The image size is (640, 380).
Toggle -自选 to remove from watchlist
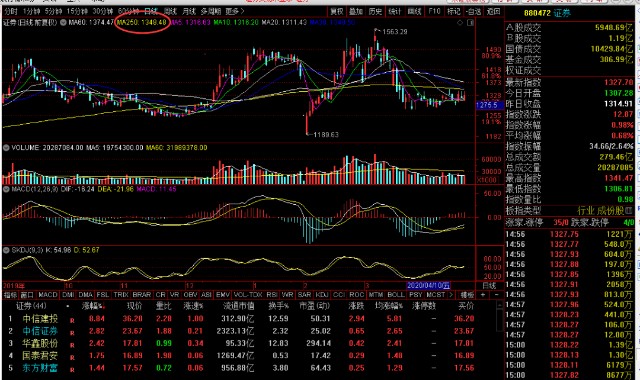point(474,11)
